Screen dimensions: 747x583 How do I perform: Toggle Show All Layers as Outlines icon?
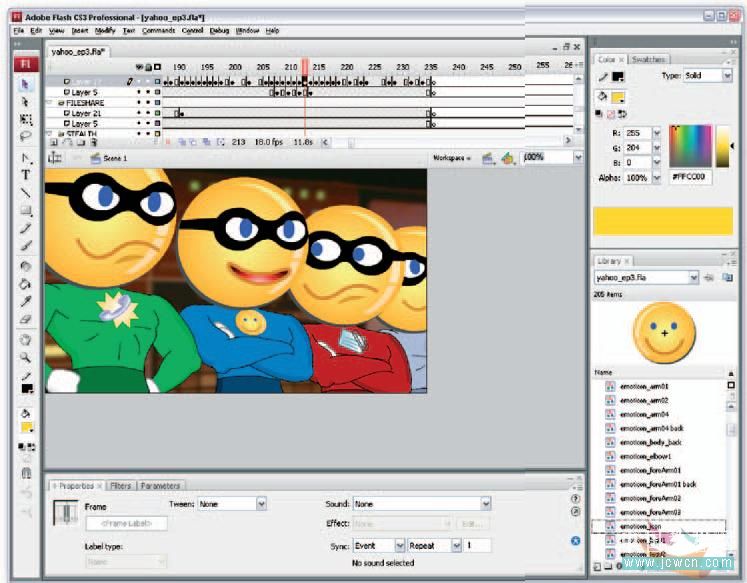157,67
